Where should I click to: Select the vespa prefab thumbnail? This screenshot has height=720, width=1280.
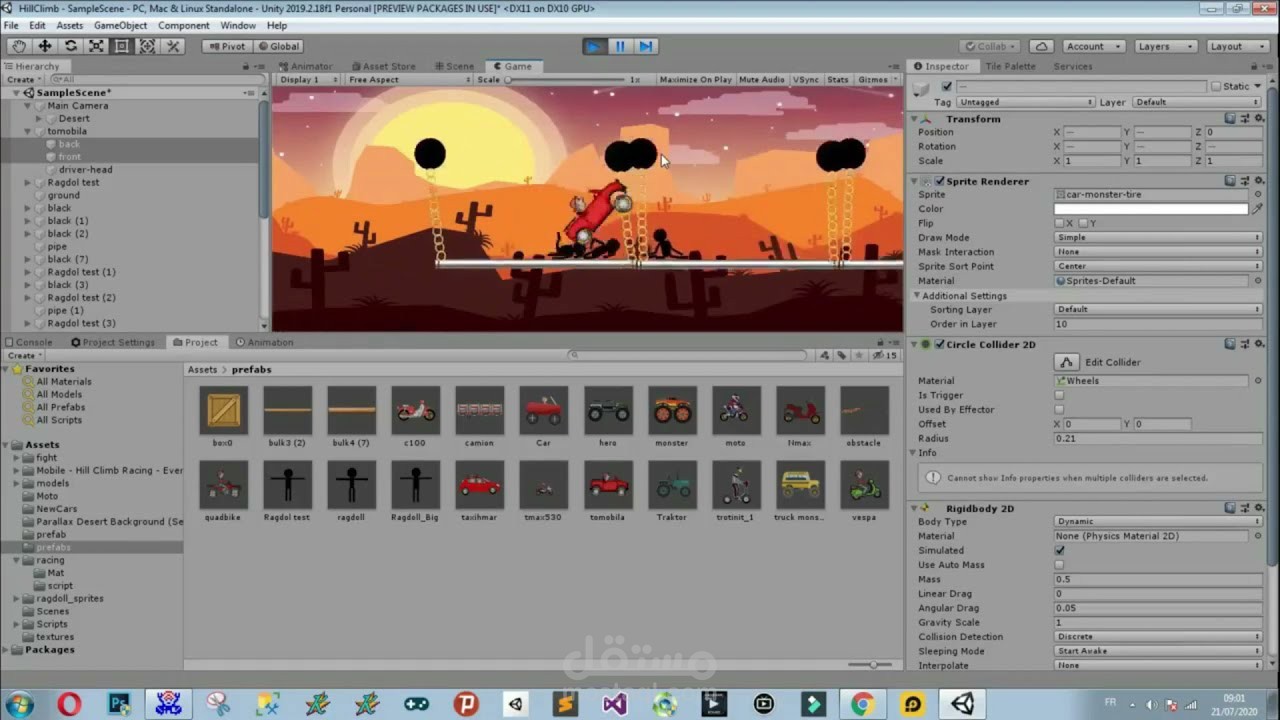864,486
